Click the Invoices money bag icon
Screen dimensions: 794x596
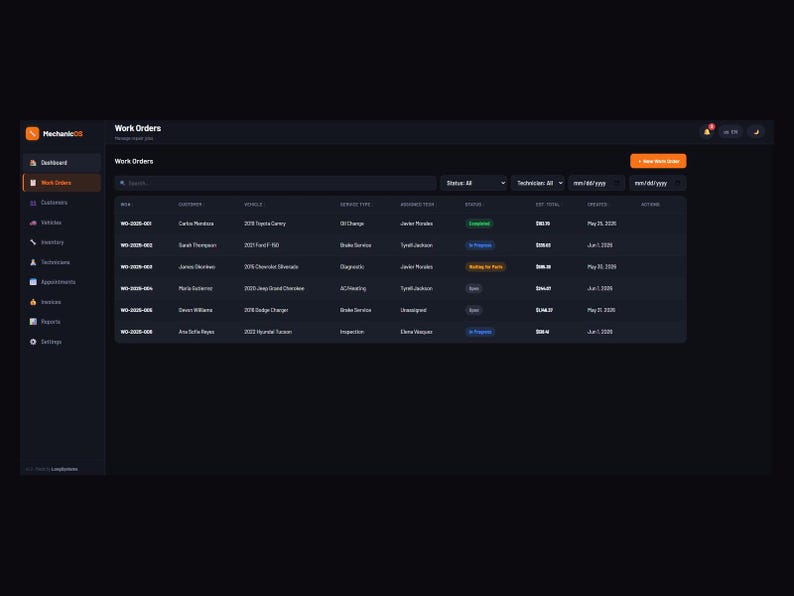pyautogui.click(x=33, y=302)
